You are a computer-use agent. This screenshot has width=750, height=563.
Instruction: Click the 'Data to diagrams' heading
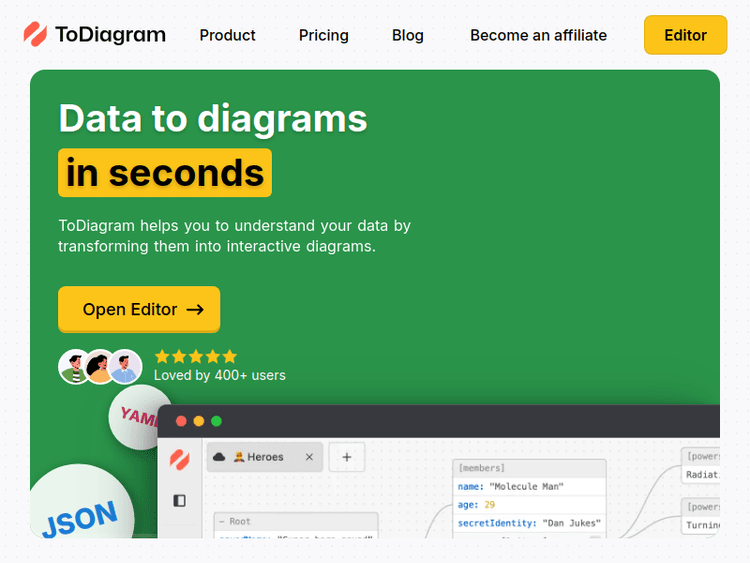213,118
